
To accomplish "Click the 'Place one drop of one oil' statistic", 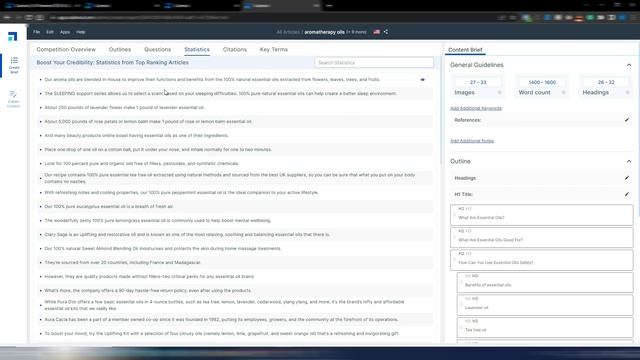I will click(158, 149).
